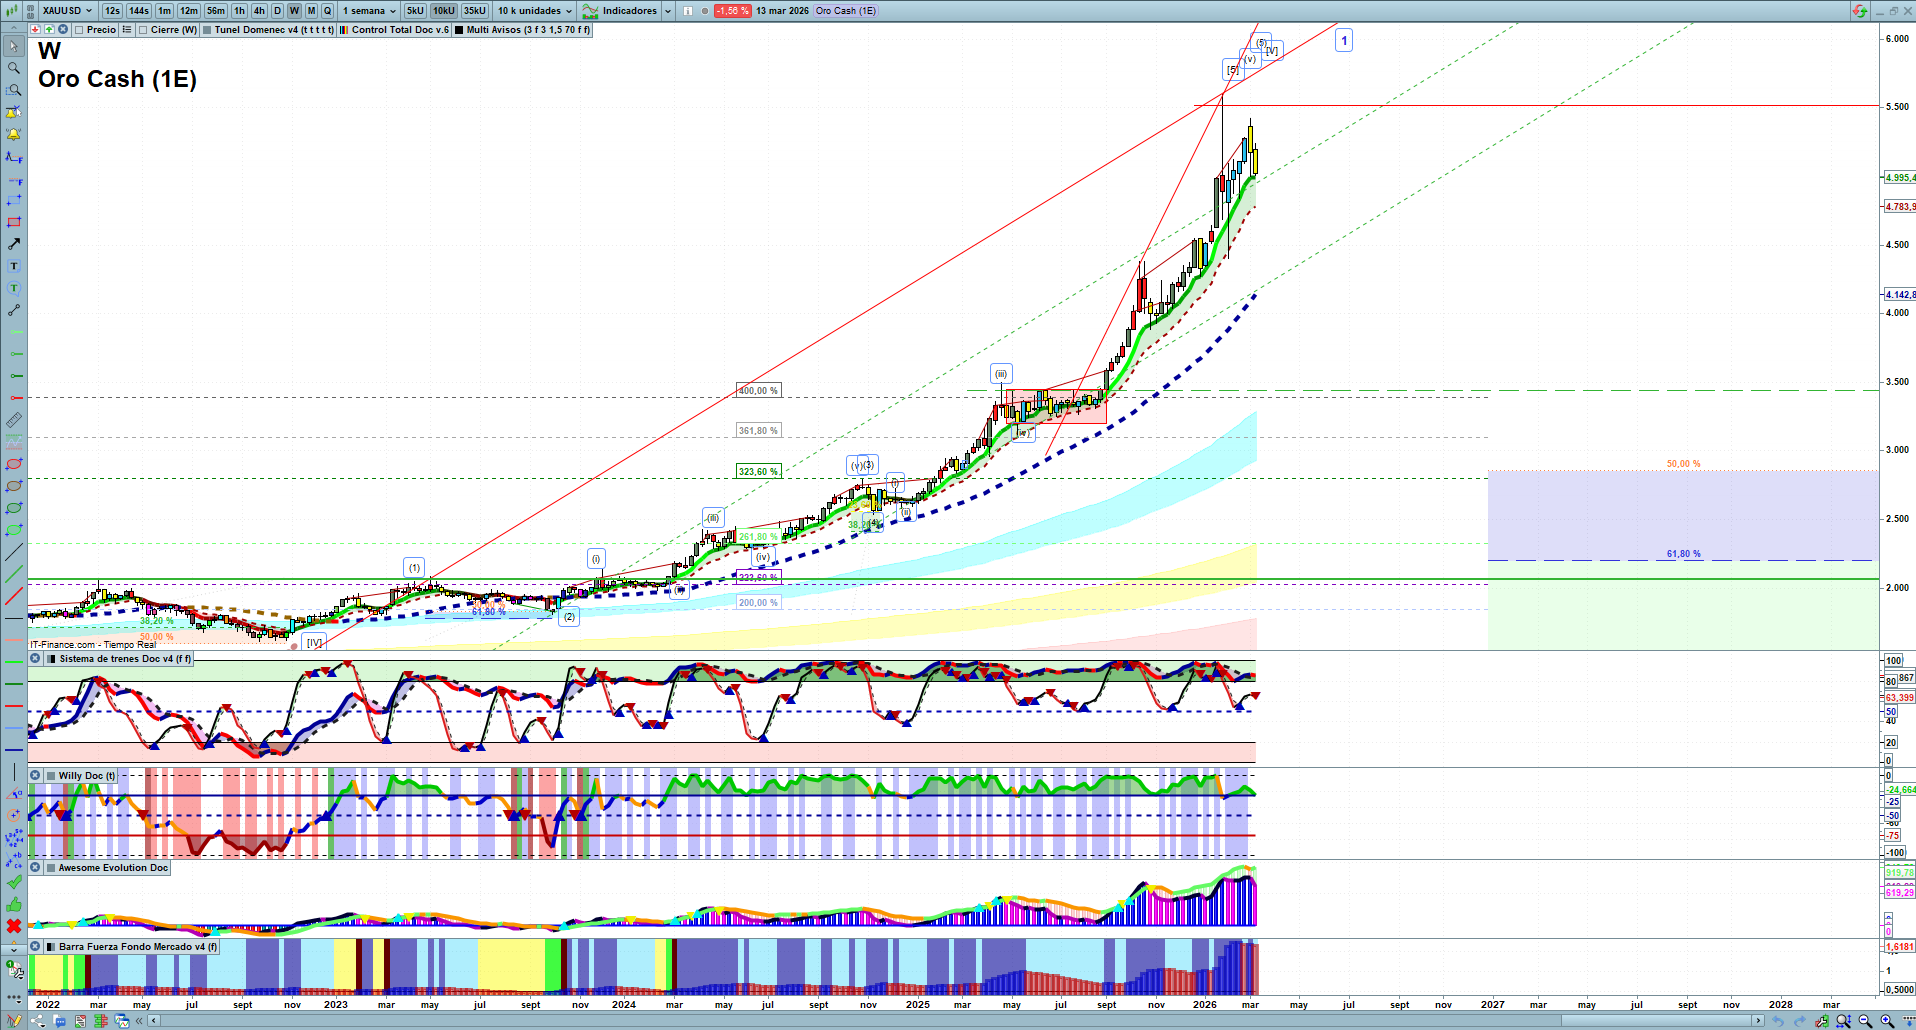Click the Q quarterly timeframe button

pos(327,11)
